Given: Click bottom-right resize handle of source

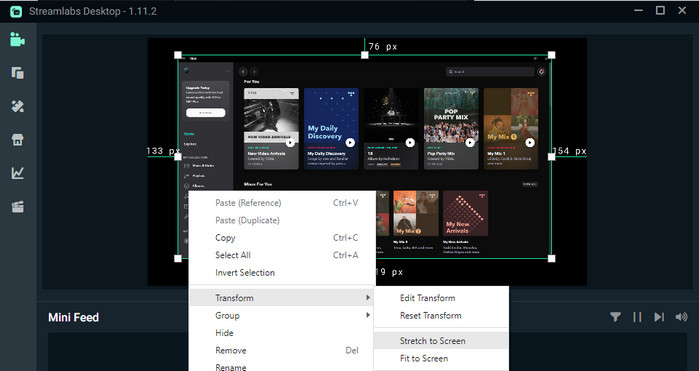Looking at the screenshot, I should [x=551, y=258].
